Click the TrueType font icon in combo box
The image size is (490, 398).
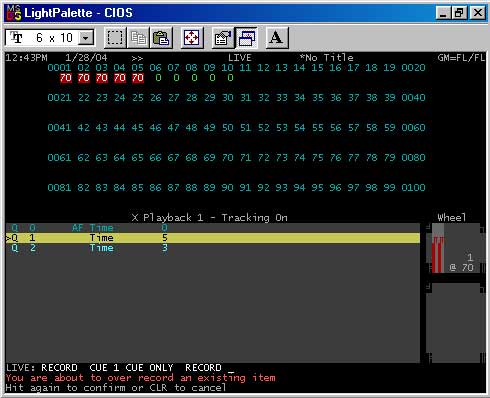pyautogui.click(x=16, y=38)
